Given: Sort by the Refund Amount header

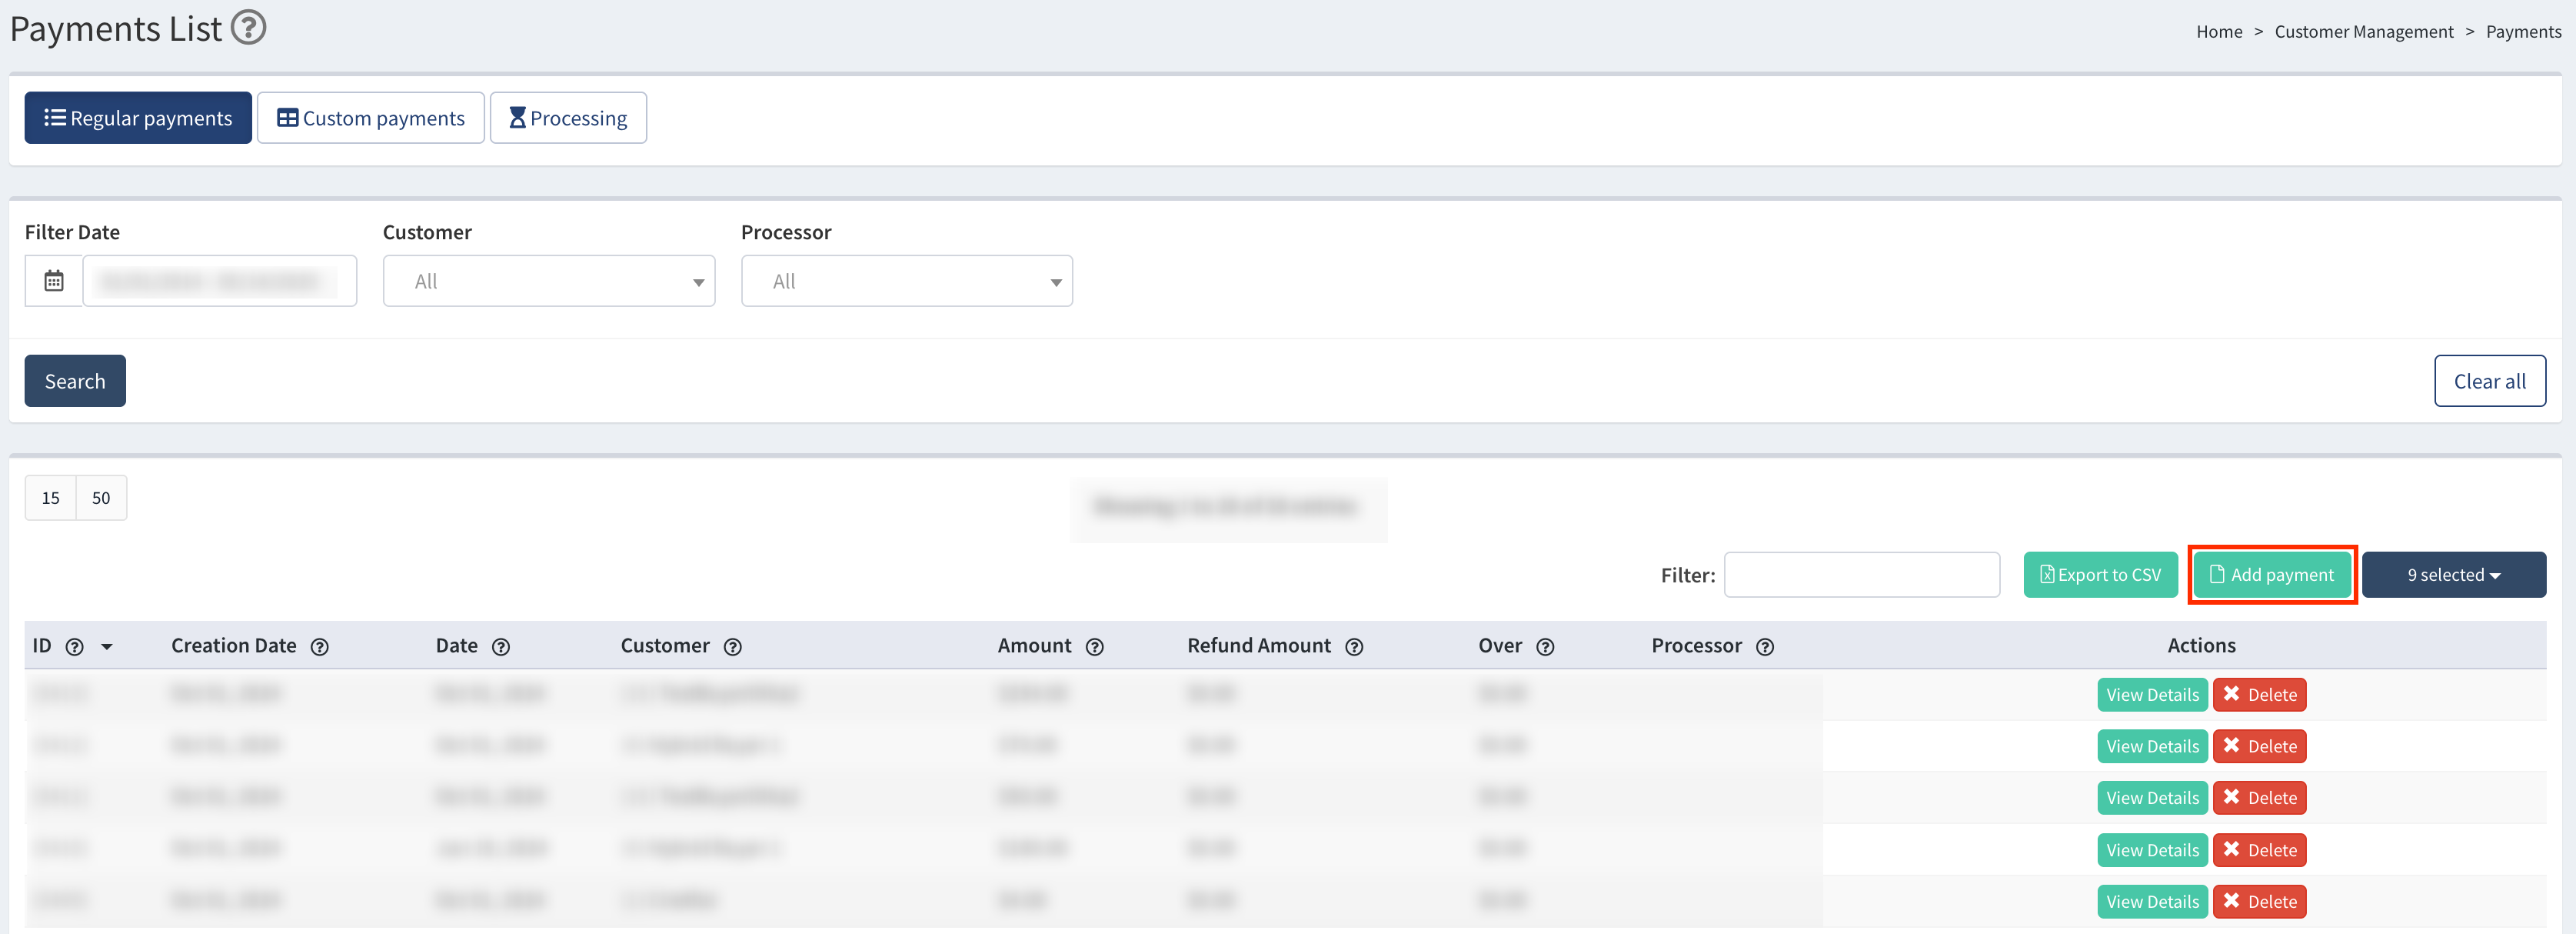Looking at the screenshot, I should 1259,646.
